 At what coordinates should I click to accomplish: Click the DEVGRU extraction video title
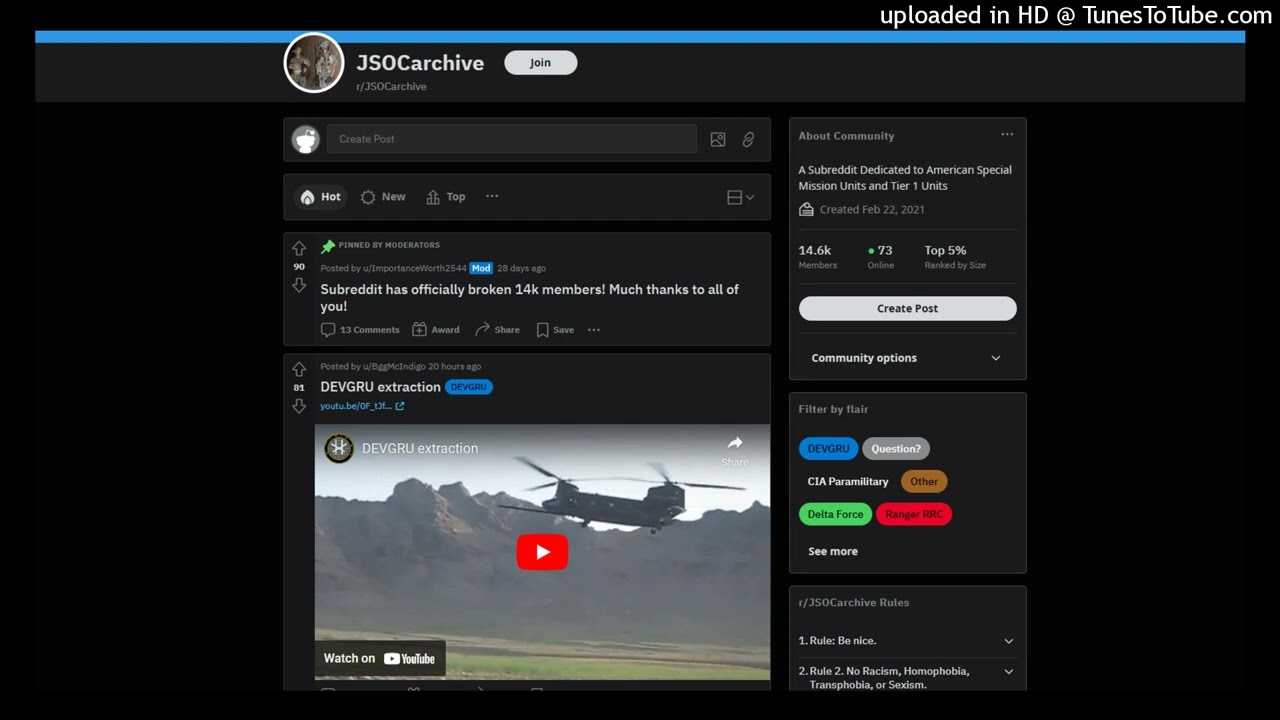click(x=420, y=448)
